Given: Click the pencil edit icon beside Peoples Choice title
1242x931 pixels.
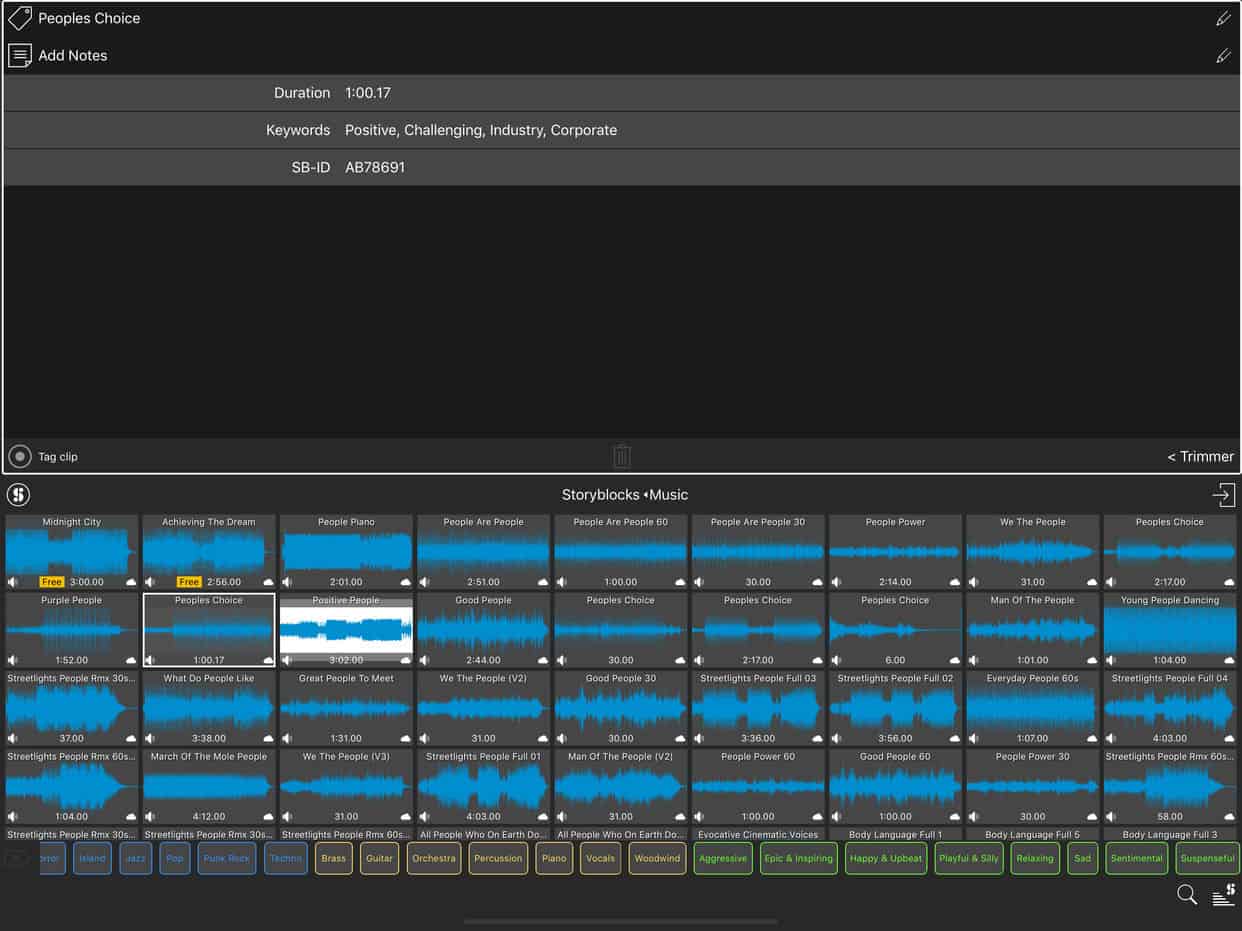Looking at the screenshot, I should tap(1223, 18).
